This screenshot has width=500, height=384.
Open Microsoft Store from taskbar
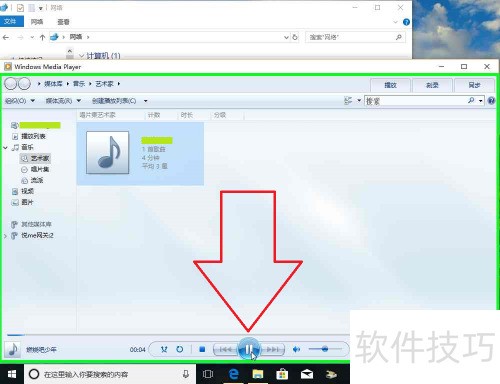coord(282,374)
